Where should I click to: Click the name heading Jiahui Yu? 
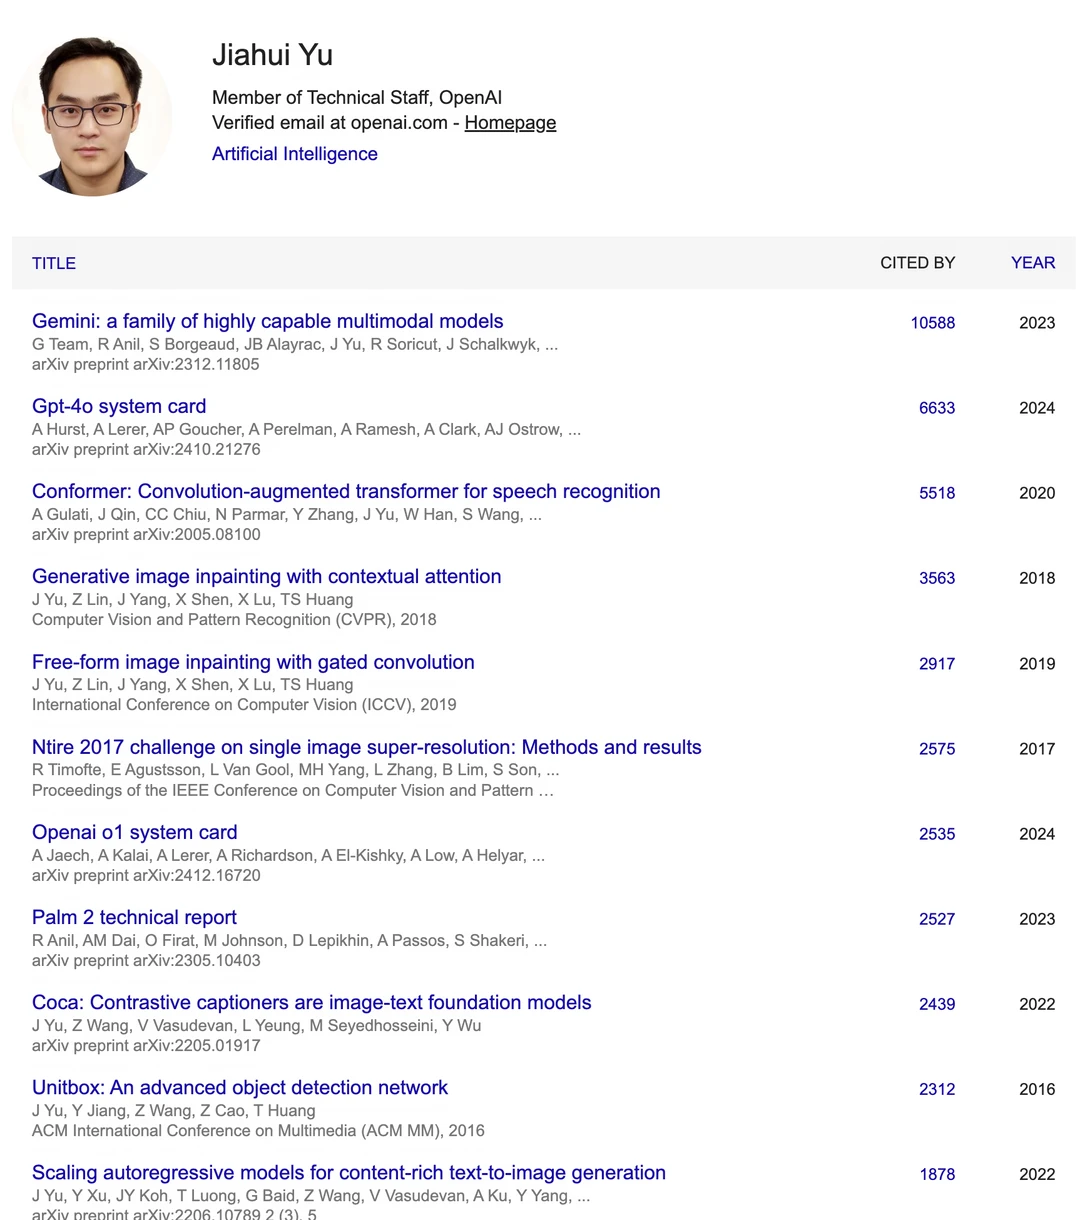pyautogui.click(x=272, y=55)
